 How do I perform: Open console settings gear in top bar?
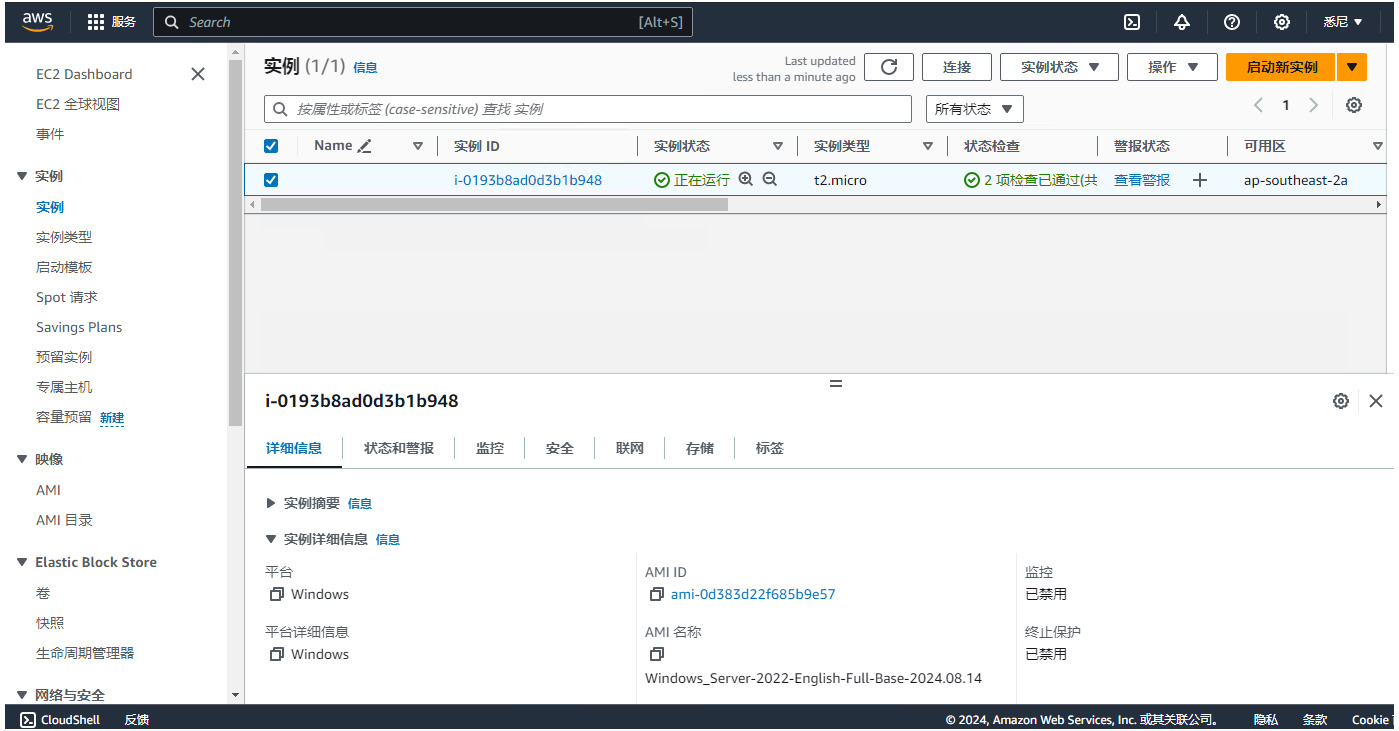pyautogui.click(x=1282, y=22)
